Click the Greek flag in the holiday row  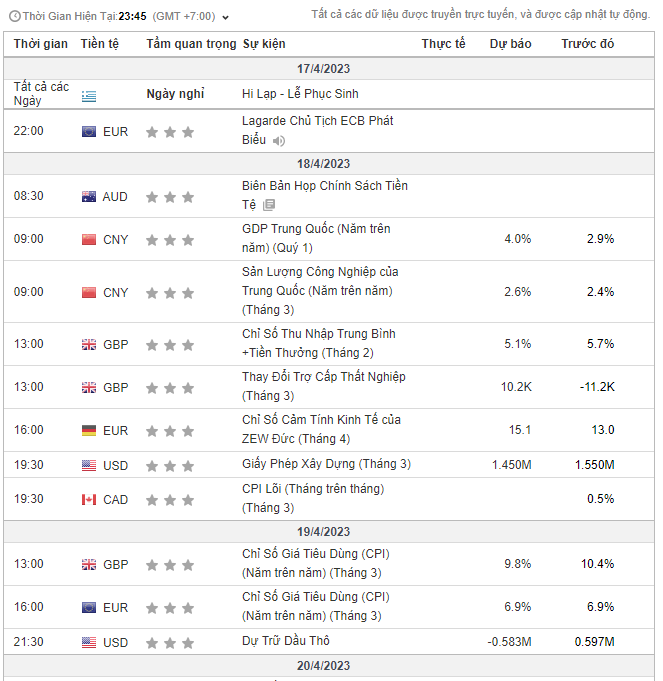click(89, 95)
